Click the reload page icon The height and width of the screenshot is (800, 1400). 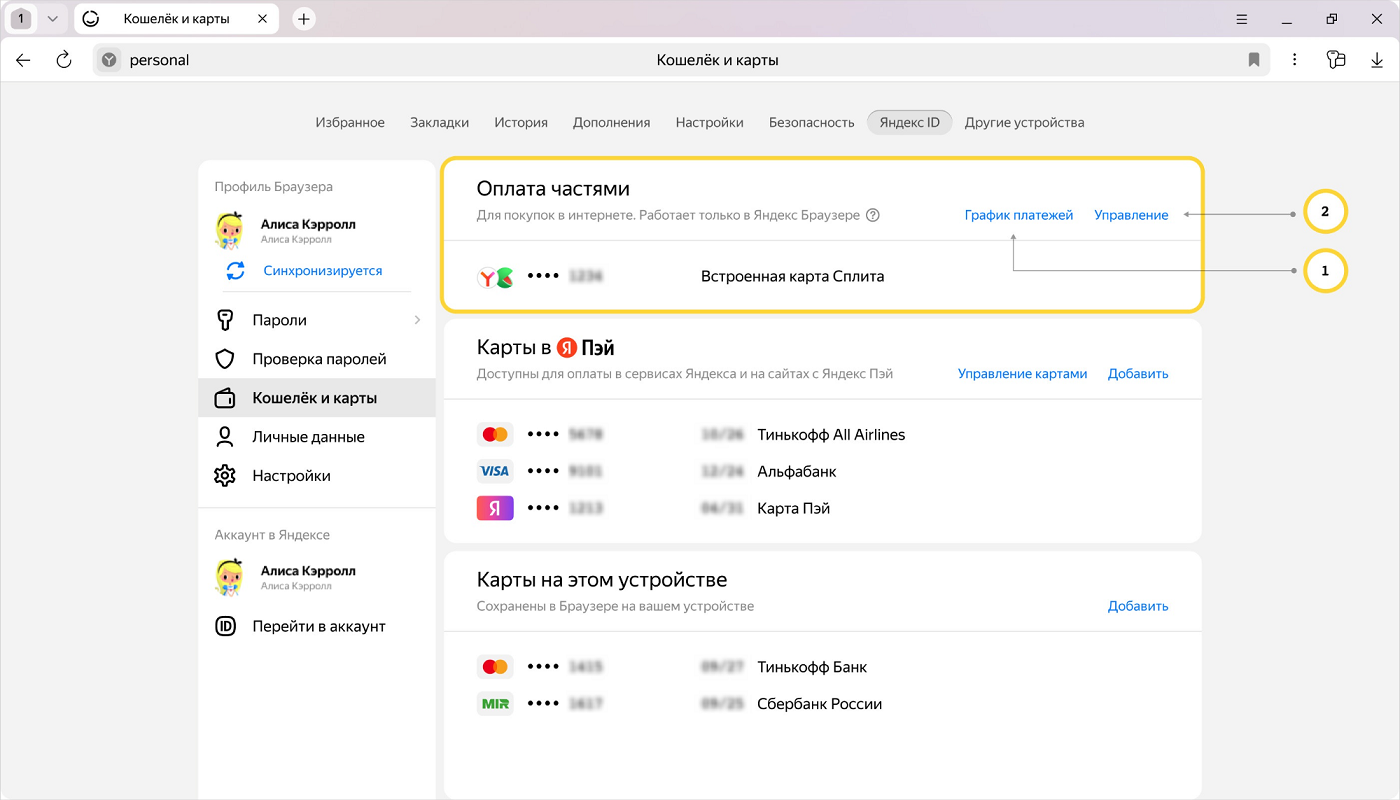coord(64,60)
